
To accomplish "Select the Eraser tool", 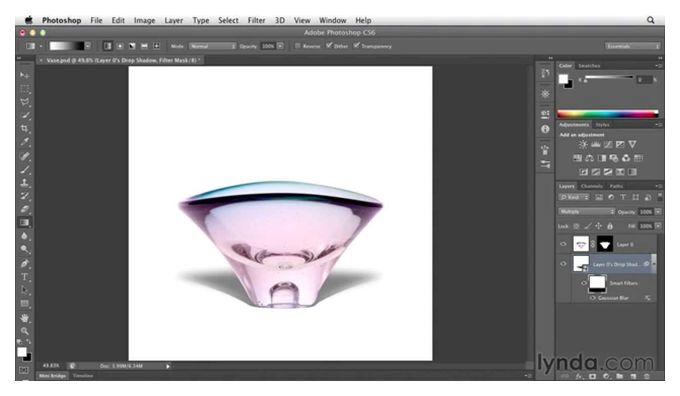I will click(x=25, y=209).
